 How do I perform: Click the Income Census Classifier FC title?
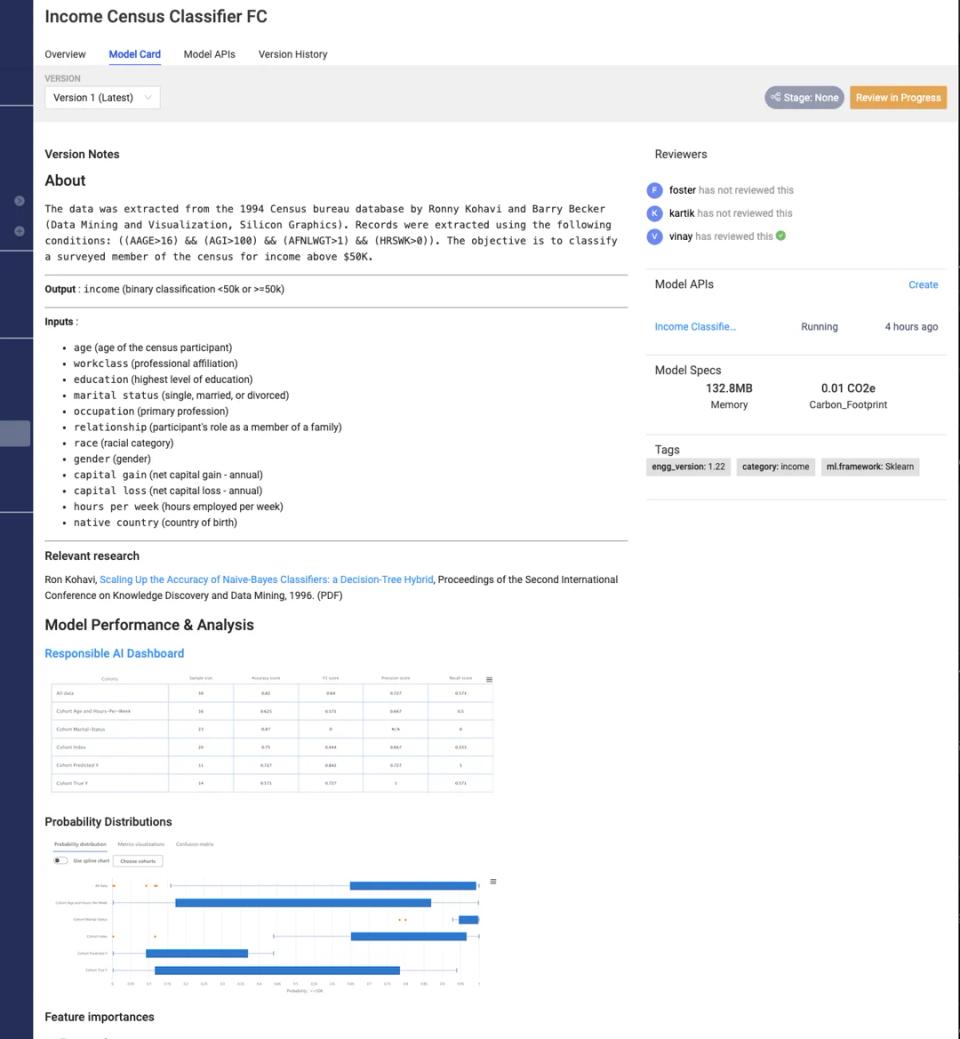(156, 17)
